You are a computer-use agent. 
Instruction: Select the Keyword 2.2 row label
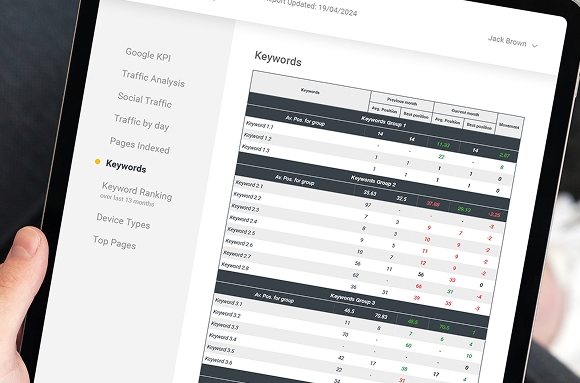247,196
